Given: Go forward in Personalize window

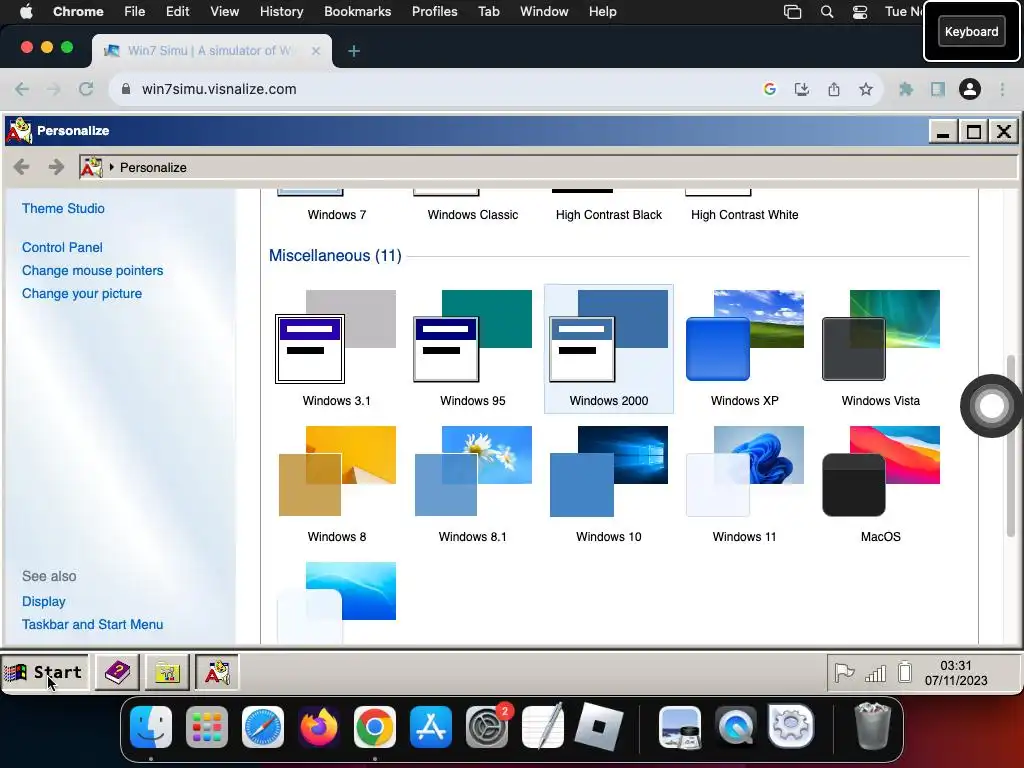Looking at the screenshot, I should [x=56, y=167].
